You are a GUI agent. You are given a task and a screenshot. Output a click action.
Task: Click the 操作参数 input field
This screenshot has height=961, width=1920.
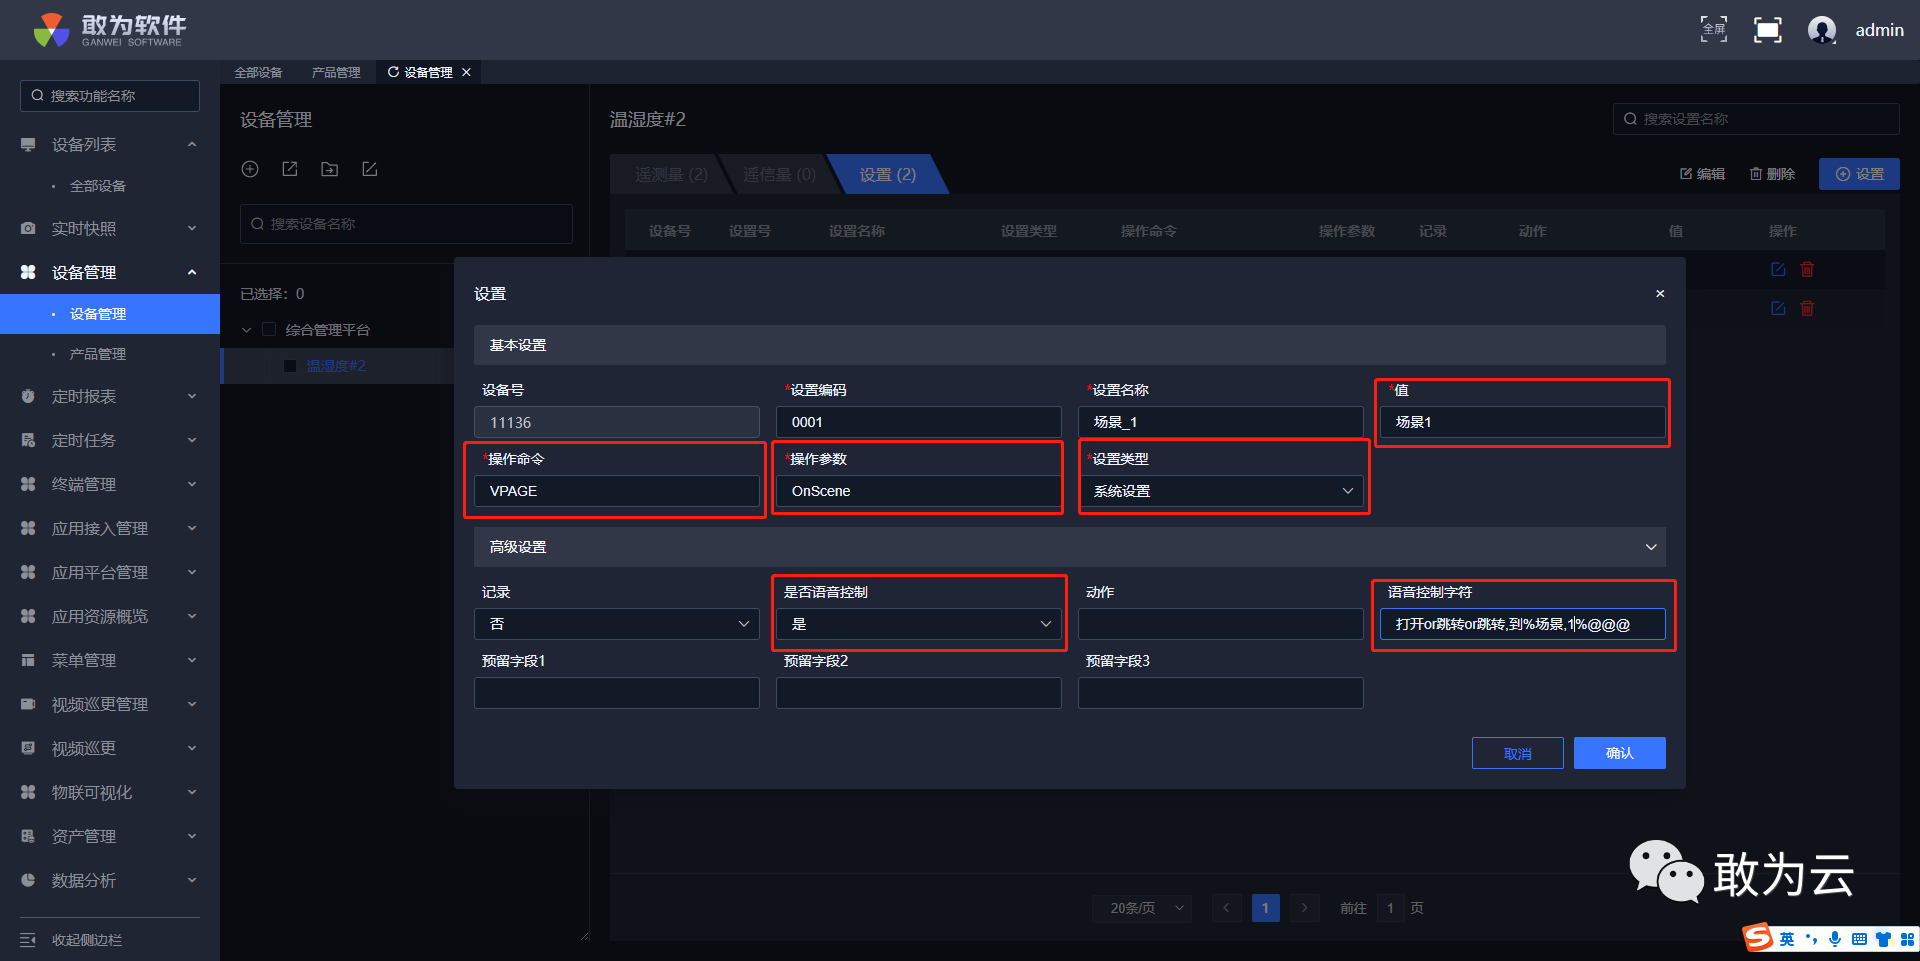pyautogui.click(x=919, y=491)
